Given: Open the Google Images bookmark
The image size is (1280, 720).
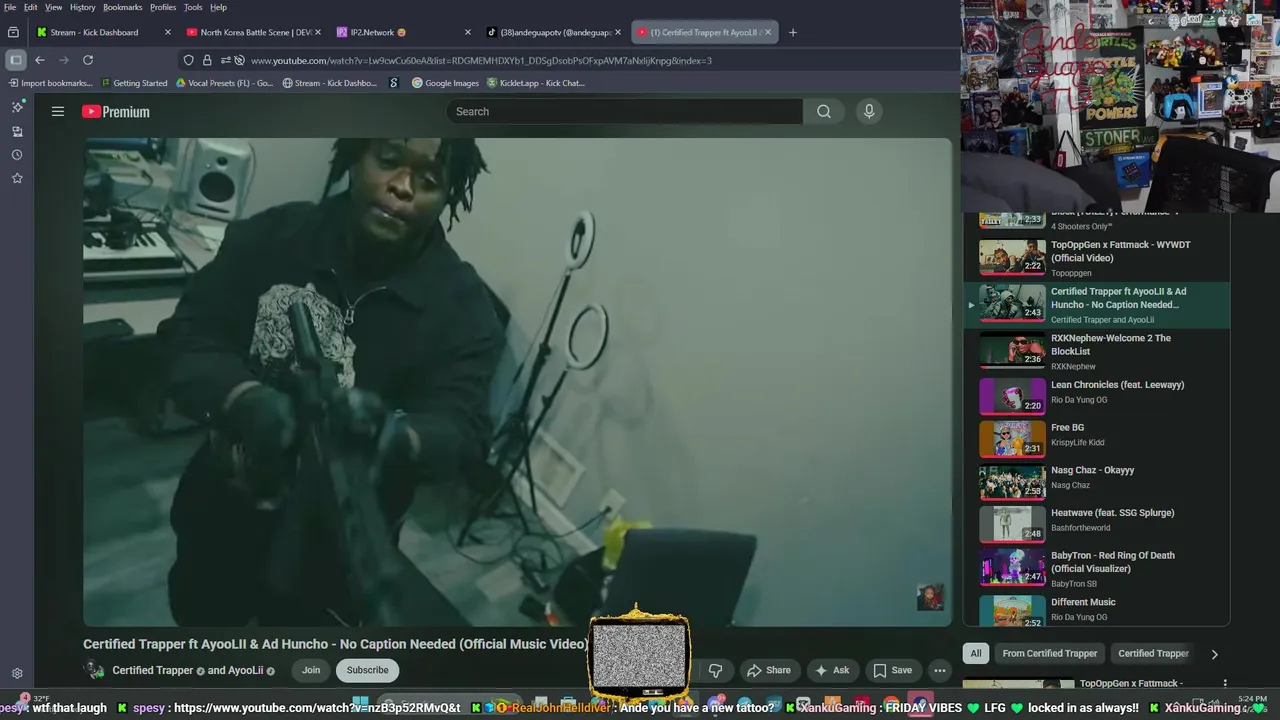Looking at the screenshot, I should [445, 83].
